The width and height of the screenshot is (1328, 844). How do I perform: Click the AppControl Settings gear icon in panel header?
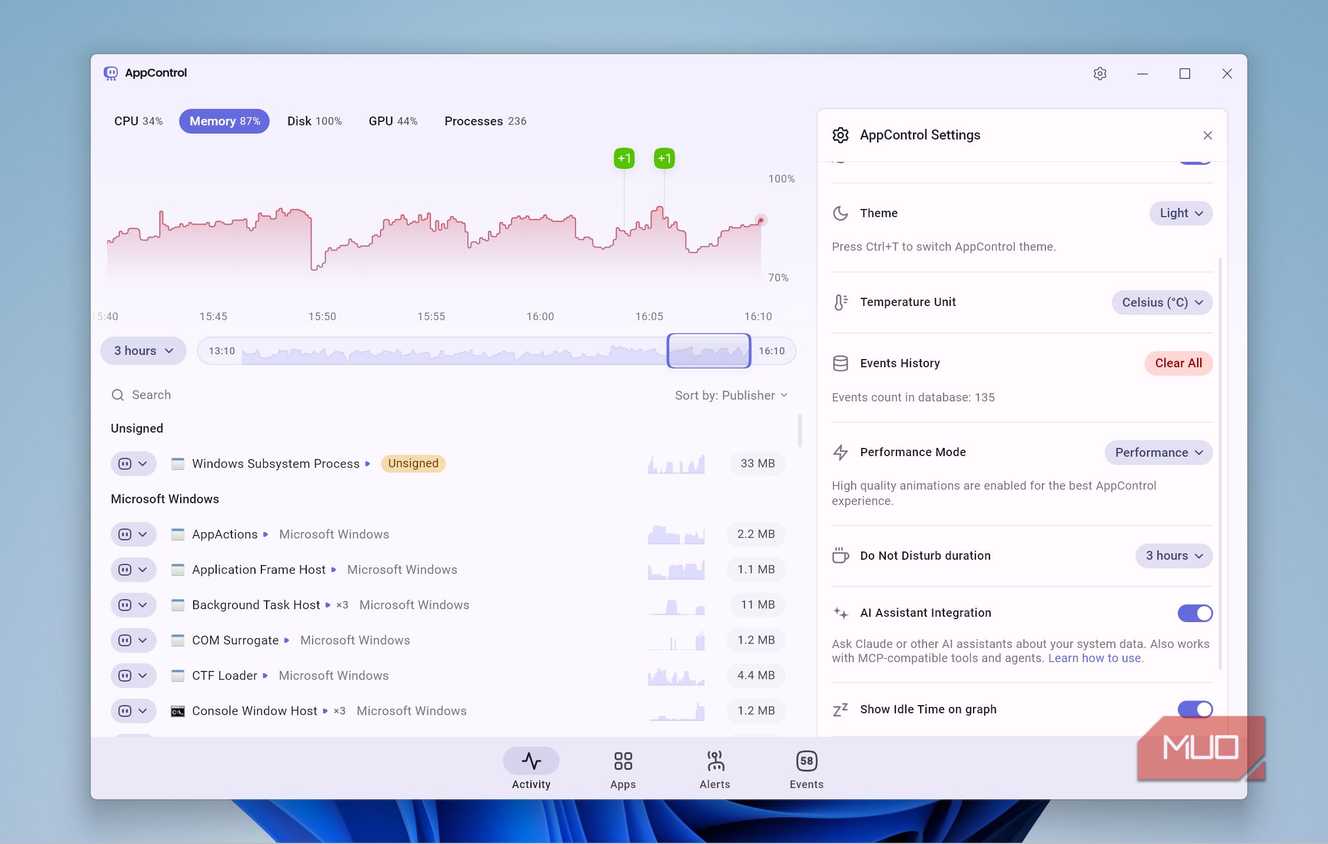pos(841,135)
